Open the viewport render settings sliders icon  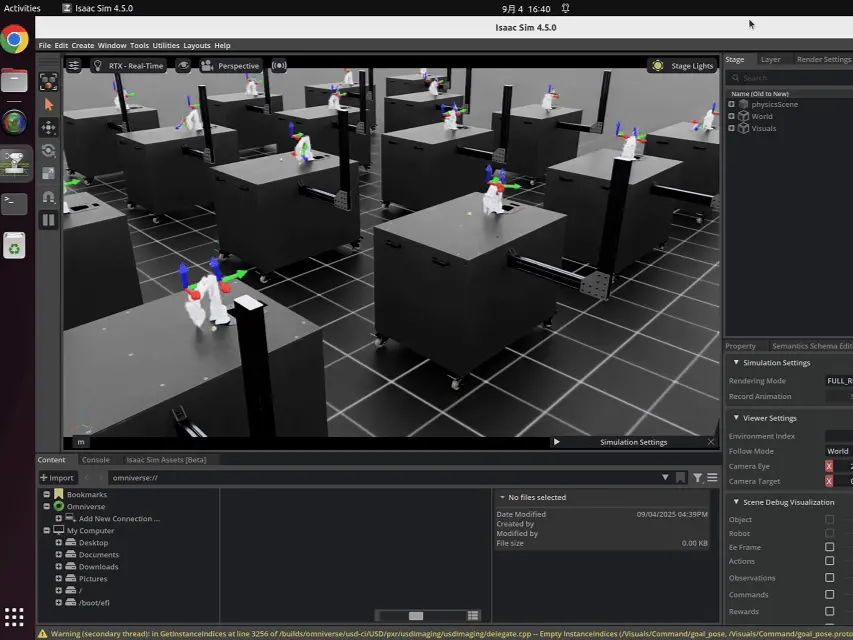(x=74, y=65)
